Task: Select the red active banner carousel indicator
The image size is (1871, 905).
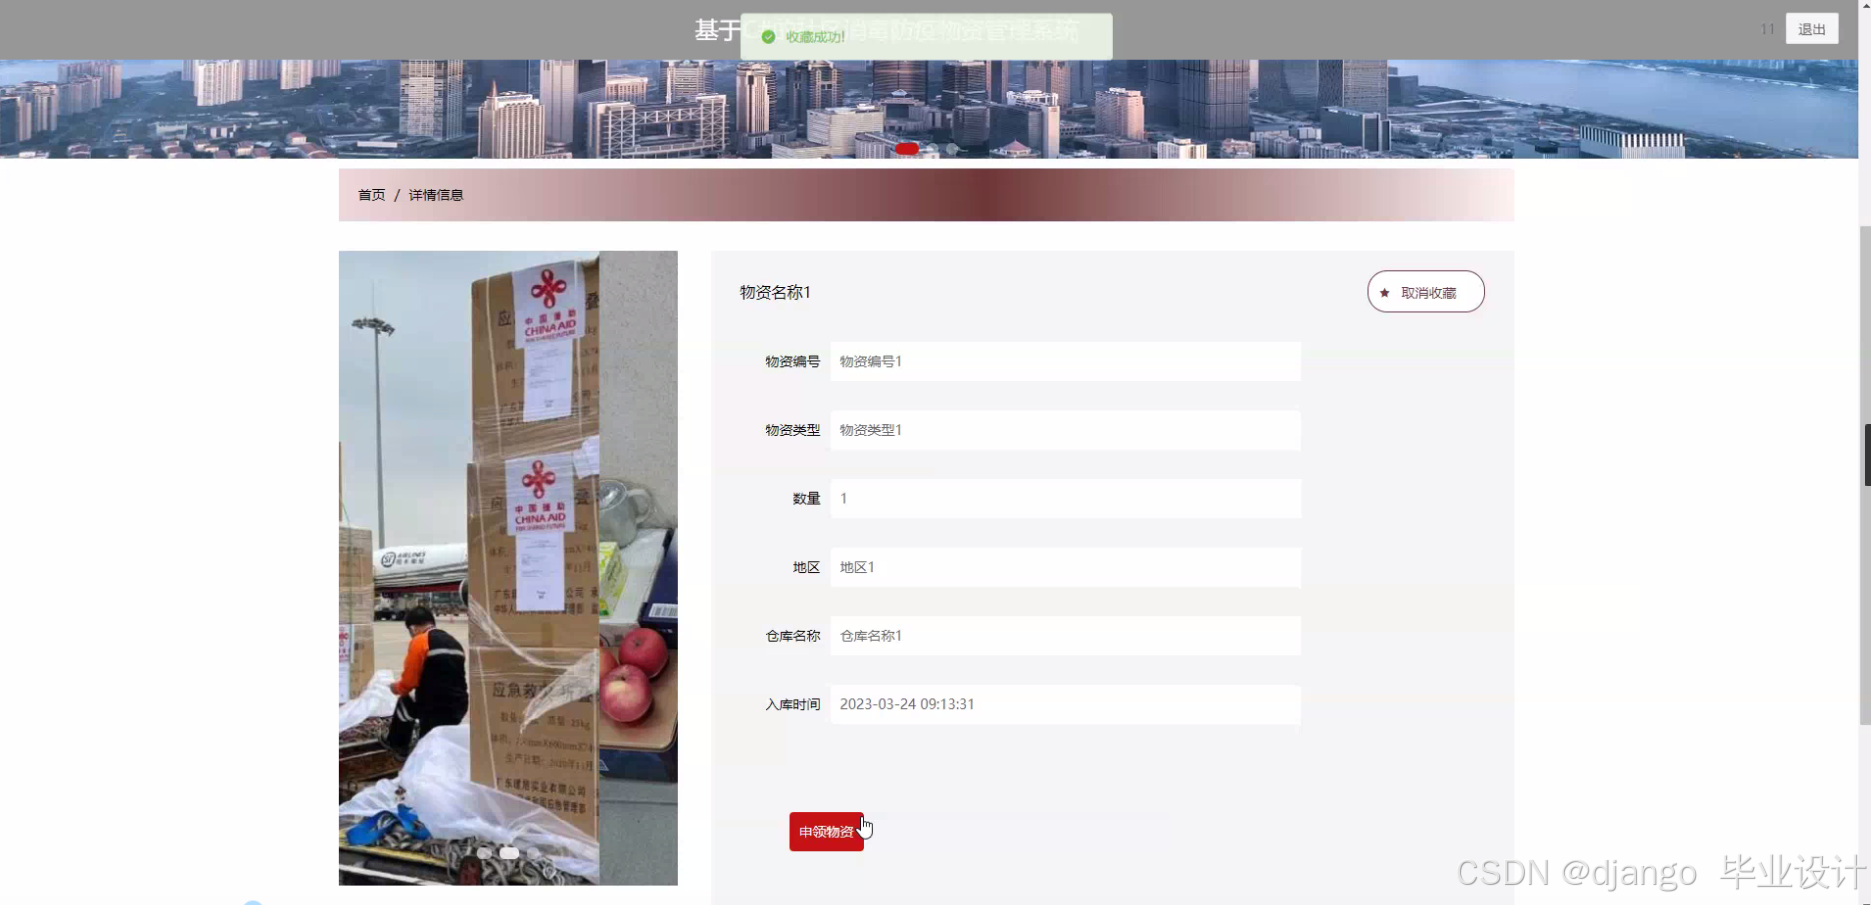Action: [x=907, y=148]
